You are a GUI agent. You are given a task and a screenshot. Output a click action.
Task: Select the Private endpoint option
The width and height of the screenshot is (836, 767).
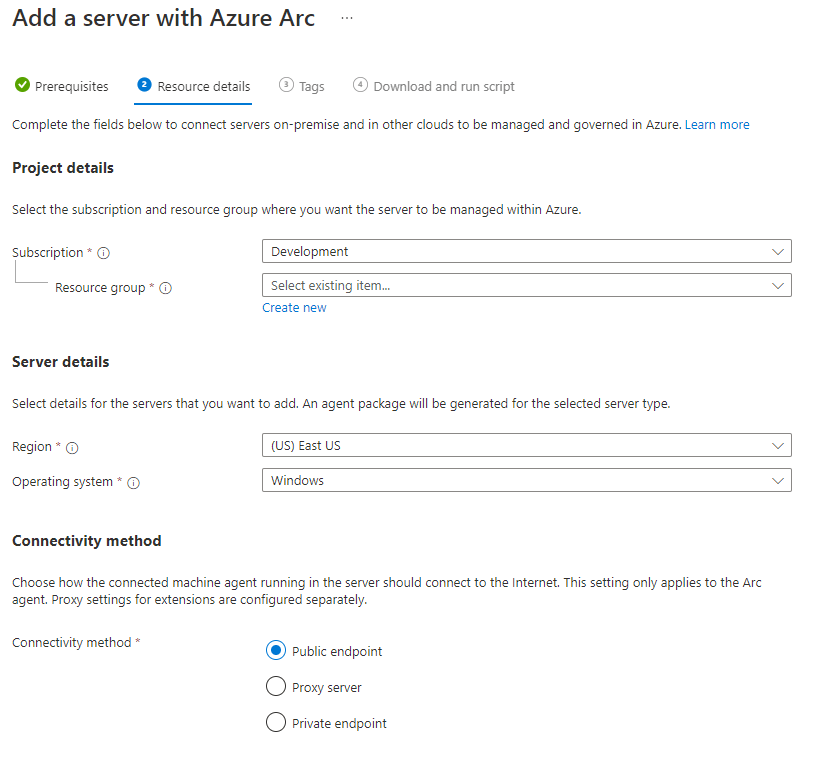[x=276, y=723]
